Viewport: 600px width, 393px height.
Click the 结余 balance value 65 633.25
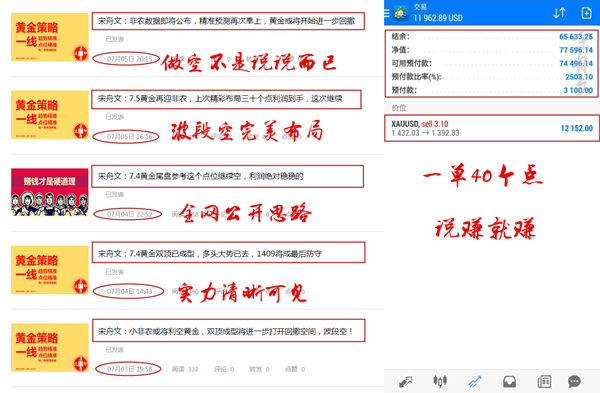pos(576,37)
